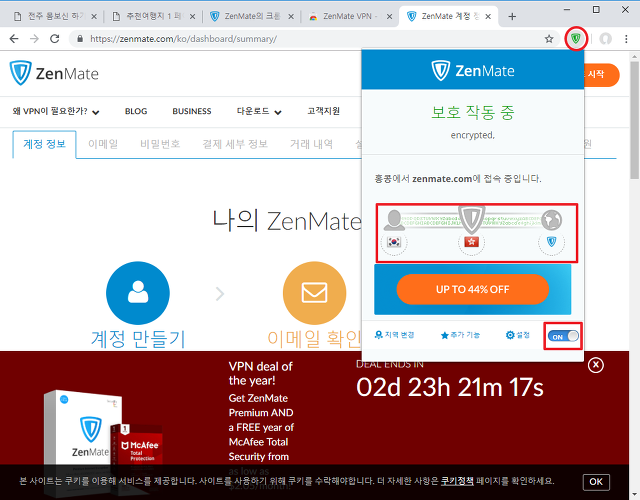Screen dimensions: 640x500
Task: Close the ZenMate VPN browser tab
Action: [389, 17]
